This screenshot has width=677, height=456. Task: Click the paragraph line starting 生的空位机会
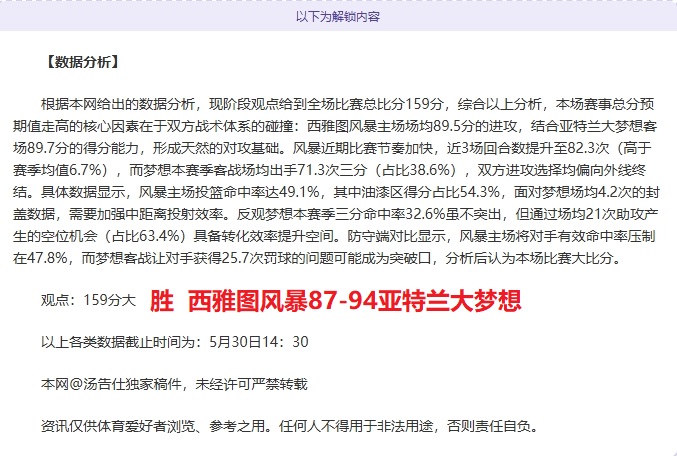[334, 236]
